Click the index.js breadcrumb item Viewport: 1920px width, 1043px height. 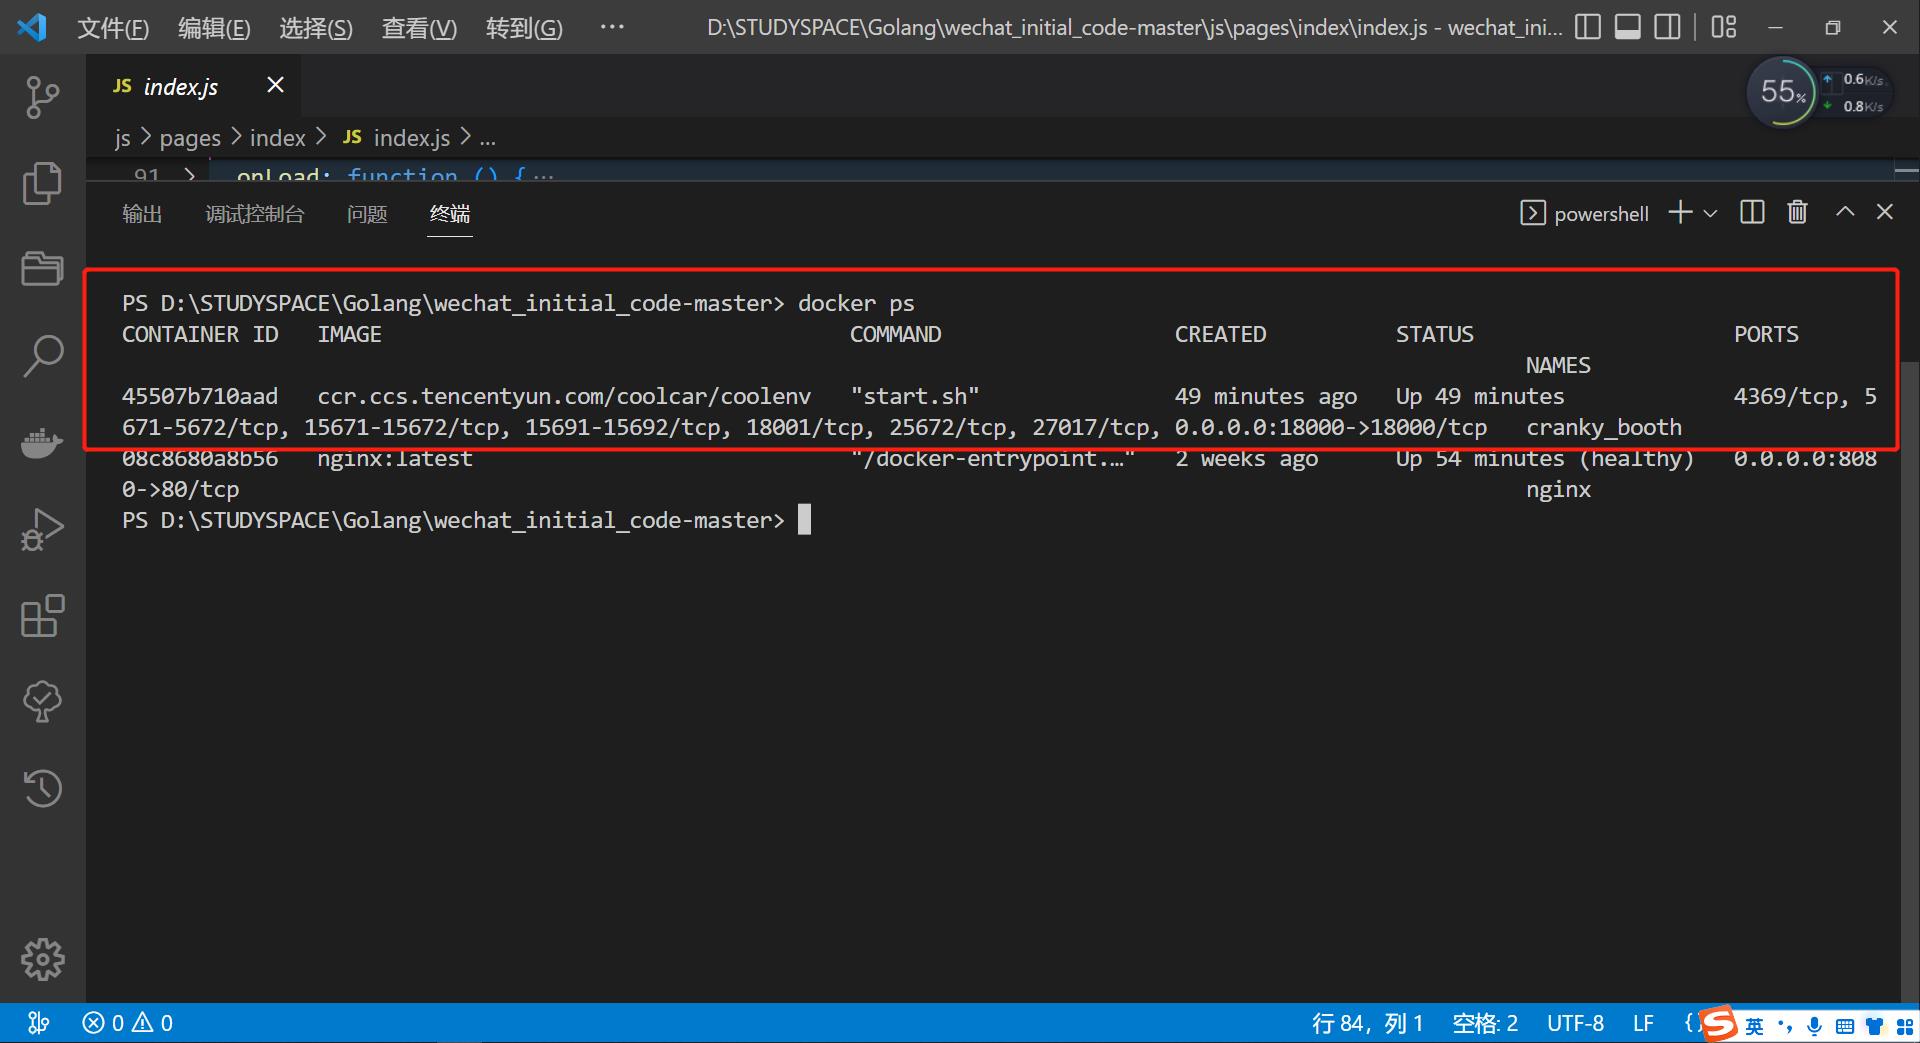[x=396, y=138]
